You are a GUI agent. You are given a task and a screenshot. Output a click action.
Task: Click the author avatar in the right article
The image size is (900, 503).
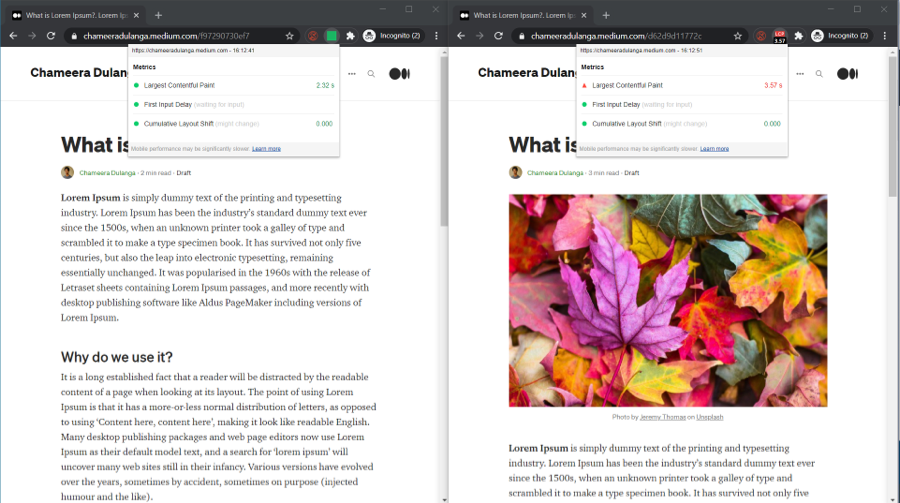click(515, 172)
